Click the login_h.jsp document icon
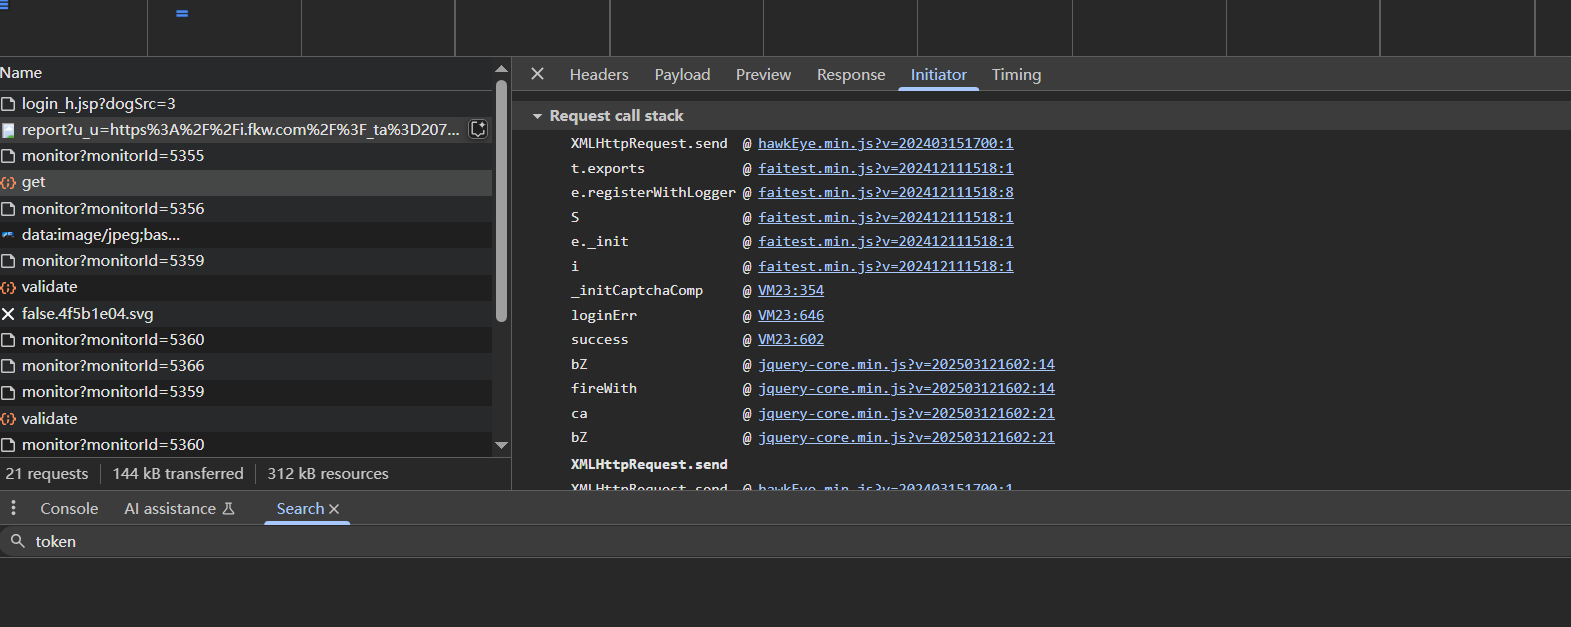Viewport: 1571px width, 627px height. tap(9, 104)
